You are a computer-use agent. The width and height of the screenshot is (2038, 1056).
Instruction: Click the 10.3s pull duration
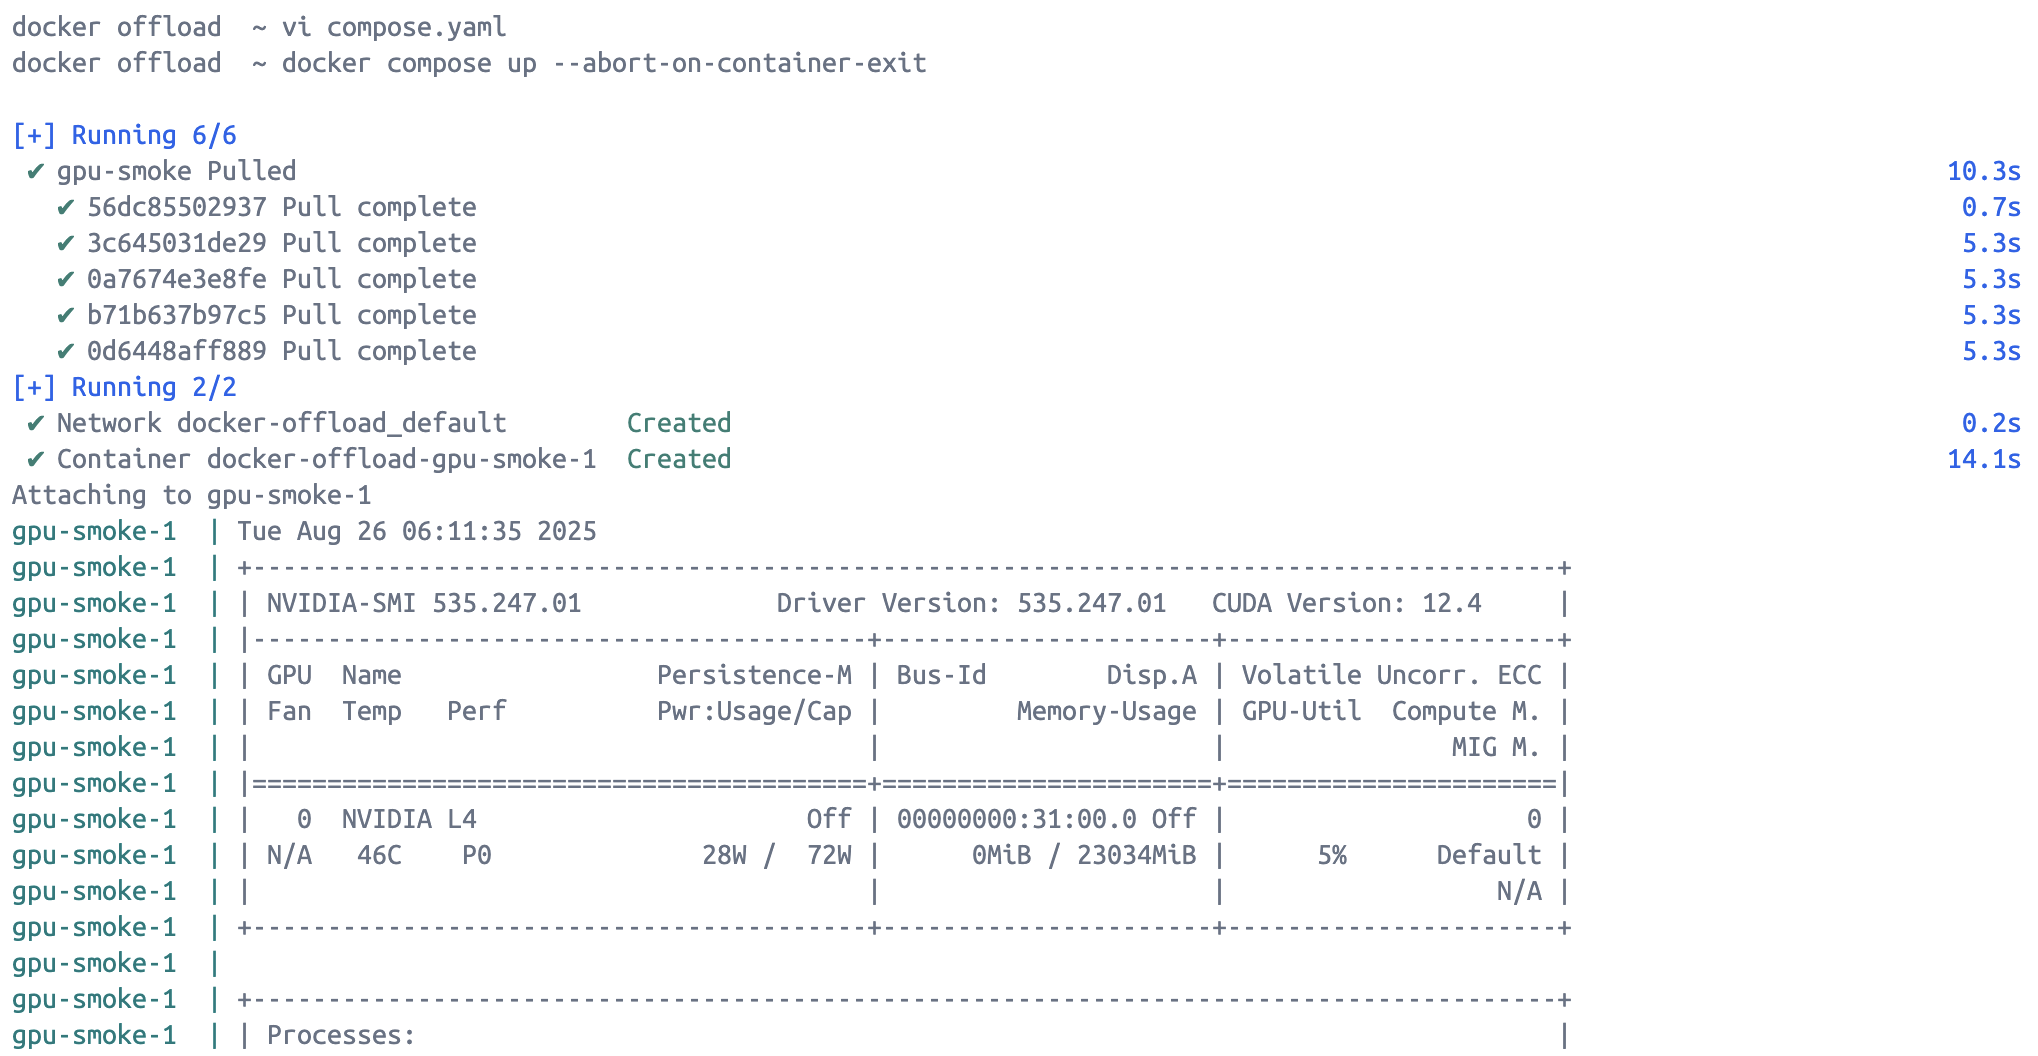point(1984,171)
